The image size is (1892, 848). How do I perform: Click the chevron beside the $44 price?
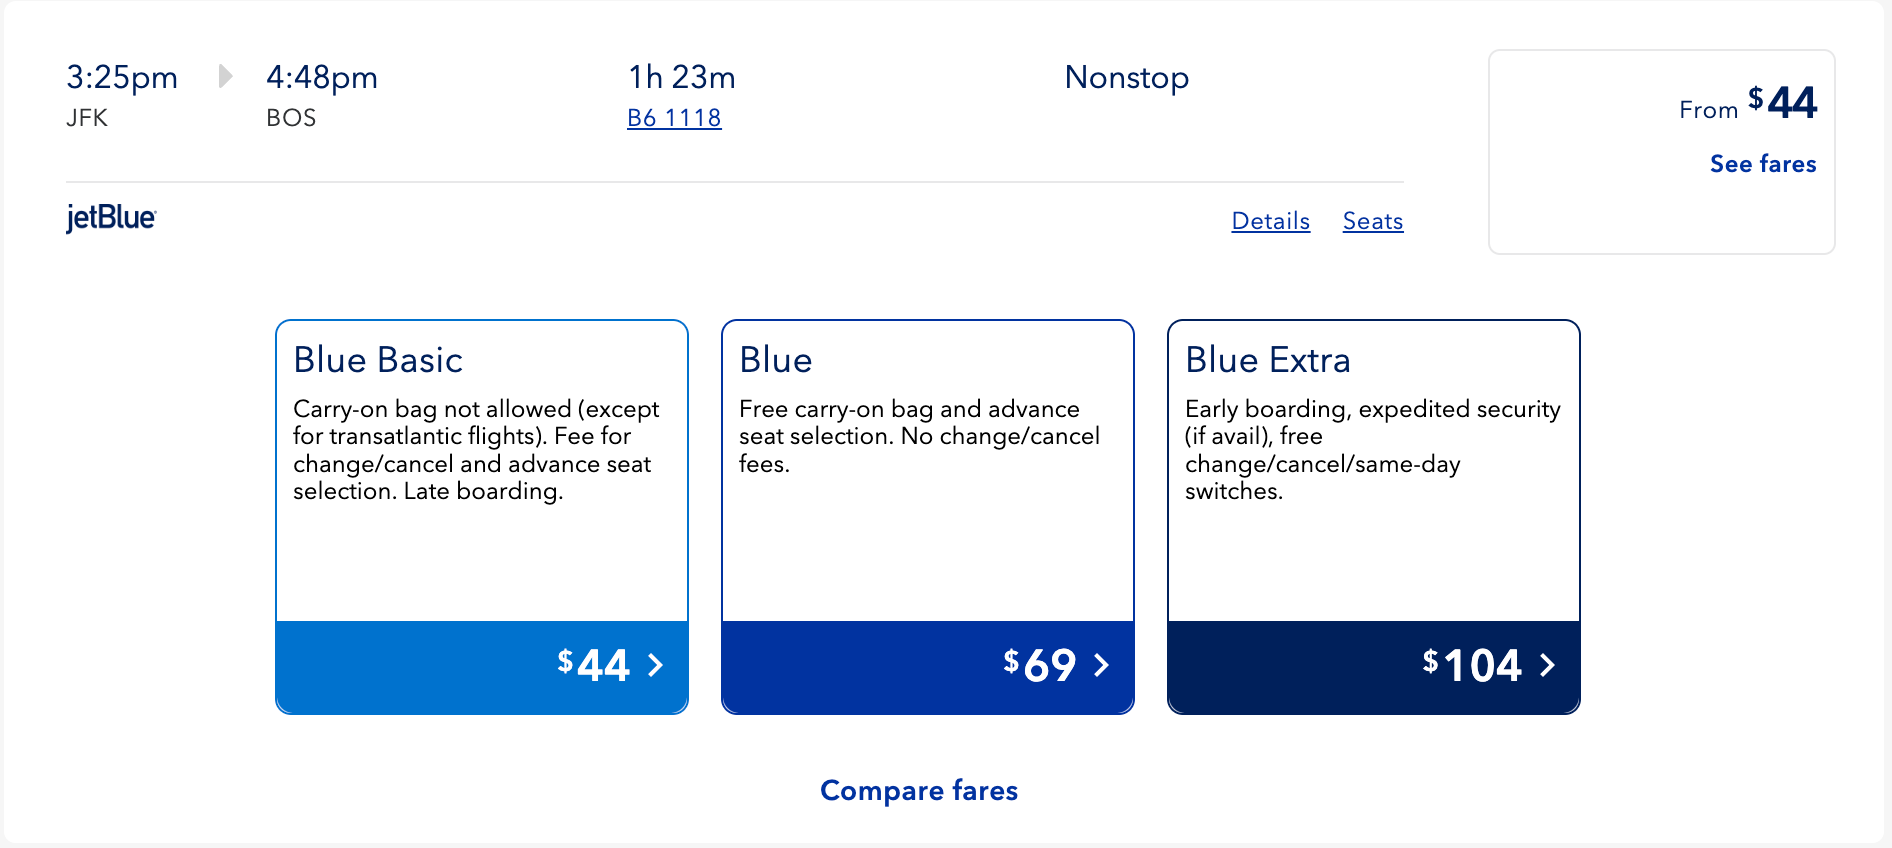click(x=656, y=666)
